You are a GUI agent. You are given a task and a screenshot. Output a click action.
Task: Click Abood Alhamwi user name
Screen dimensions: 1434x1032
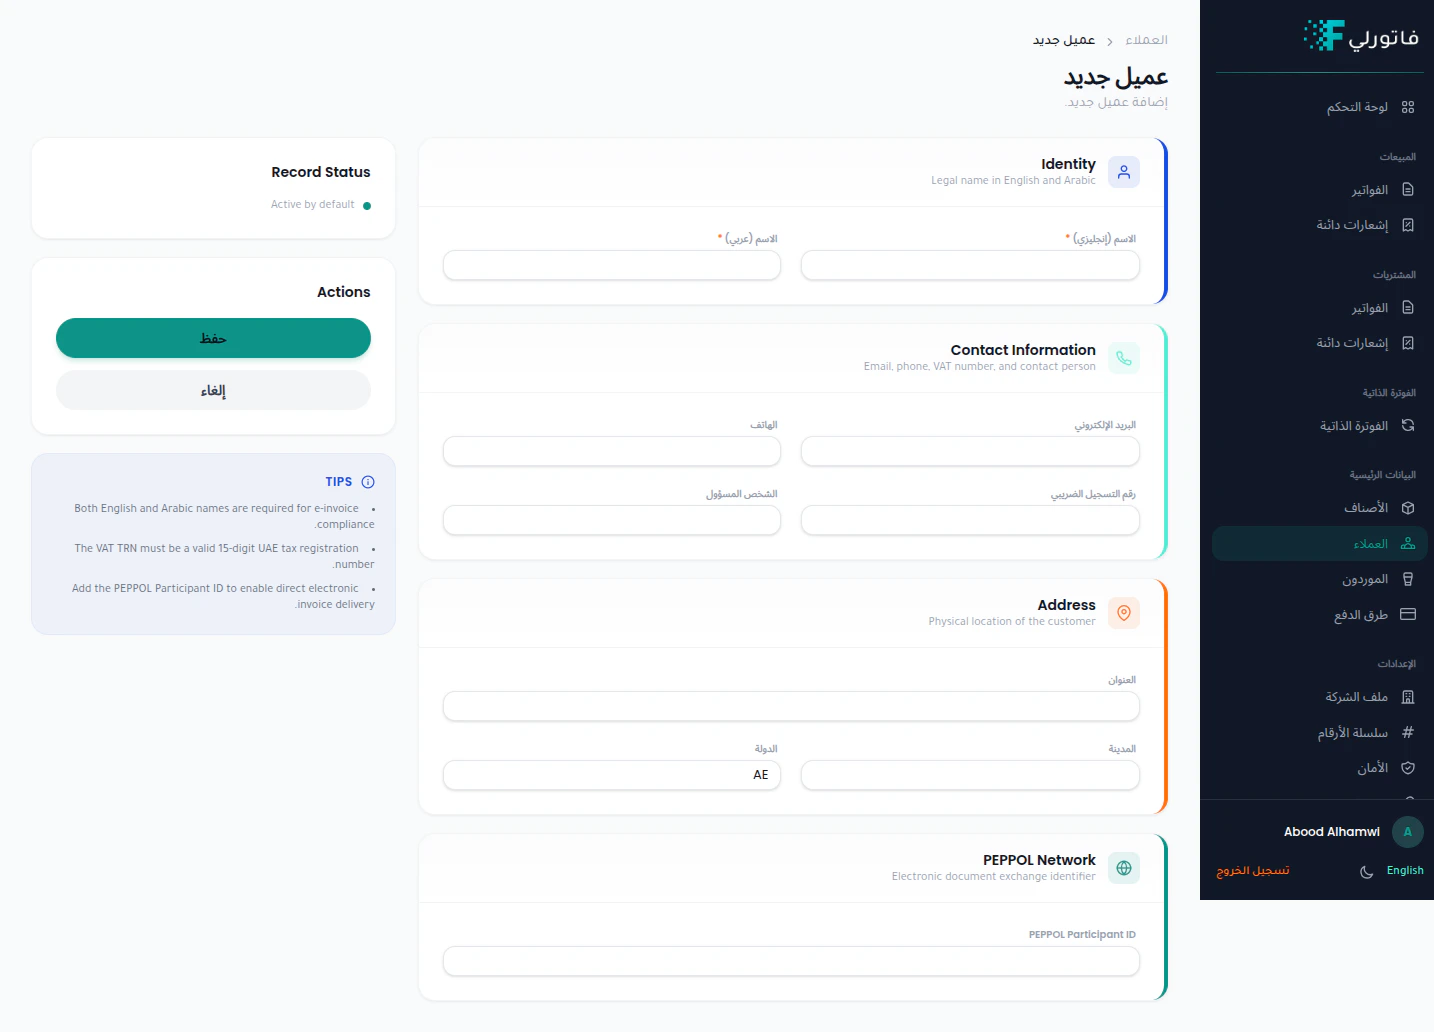(x=1332, y=832)
